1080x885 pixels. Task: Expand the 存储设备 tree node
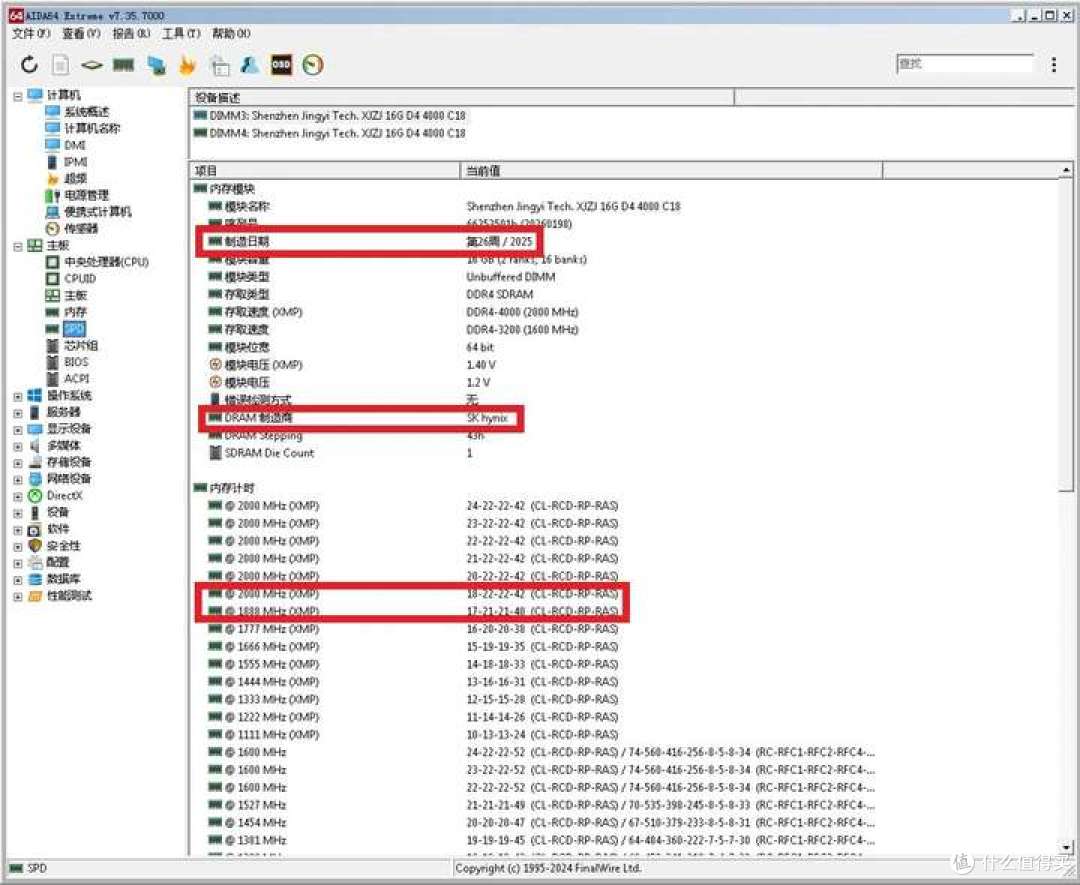[x=18, y=463]
